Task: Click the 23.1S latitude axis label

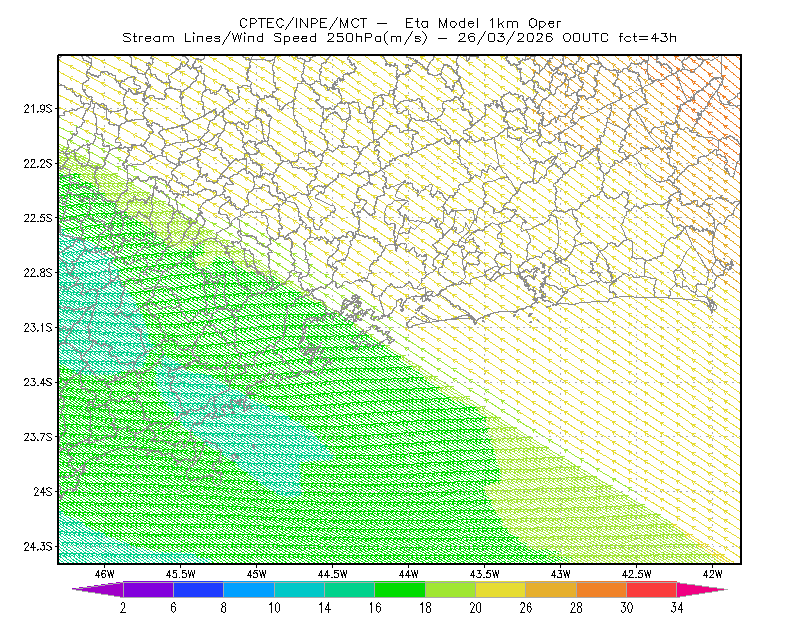Action: [37, 327]
